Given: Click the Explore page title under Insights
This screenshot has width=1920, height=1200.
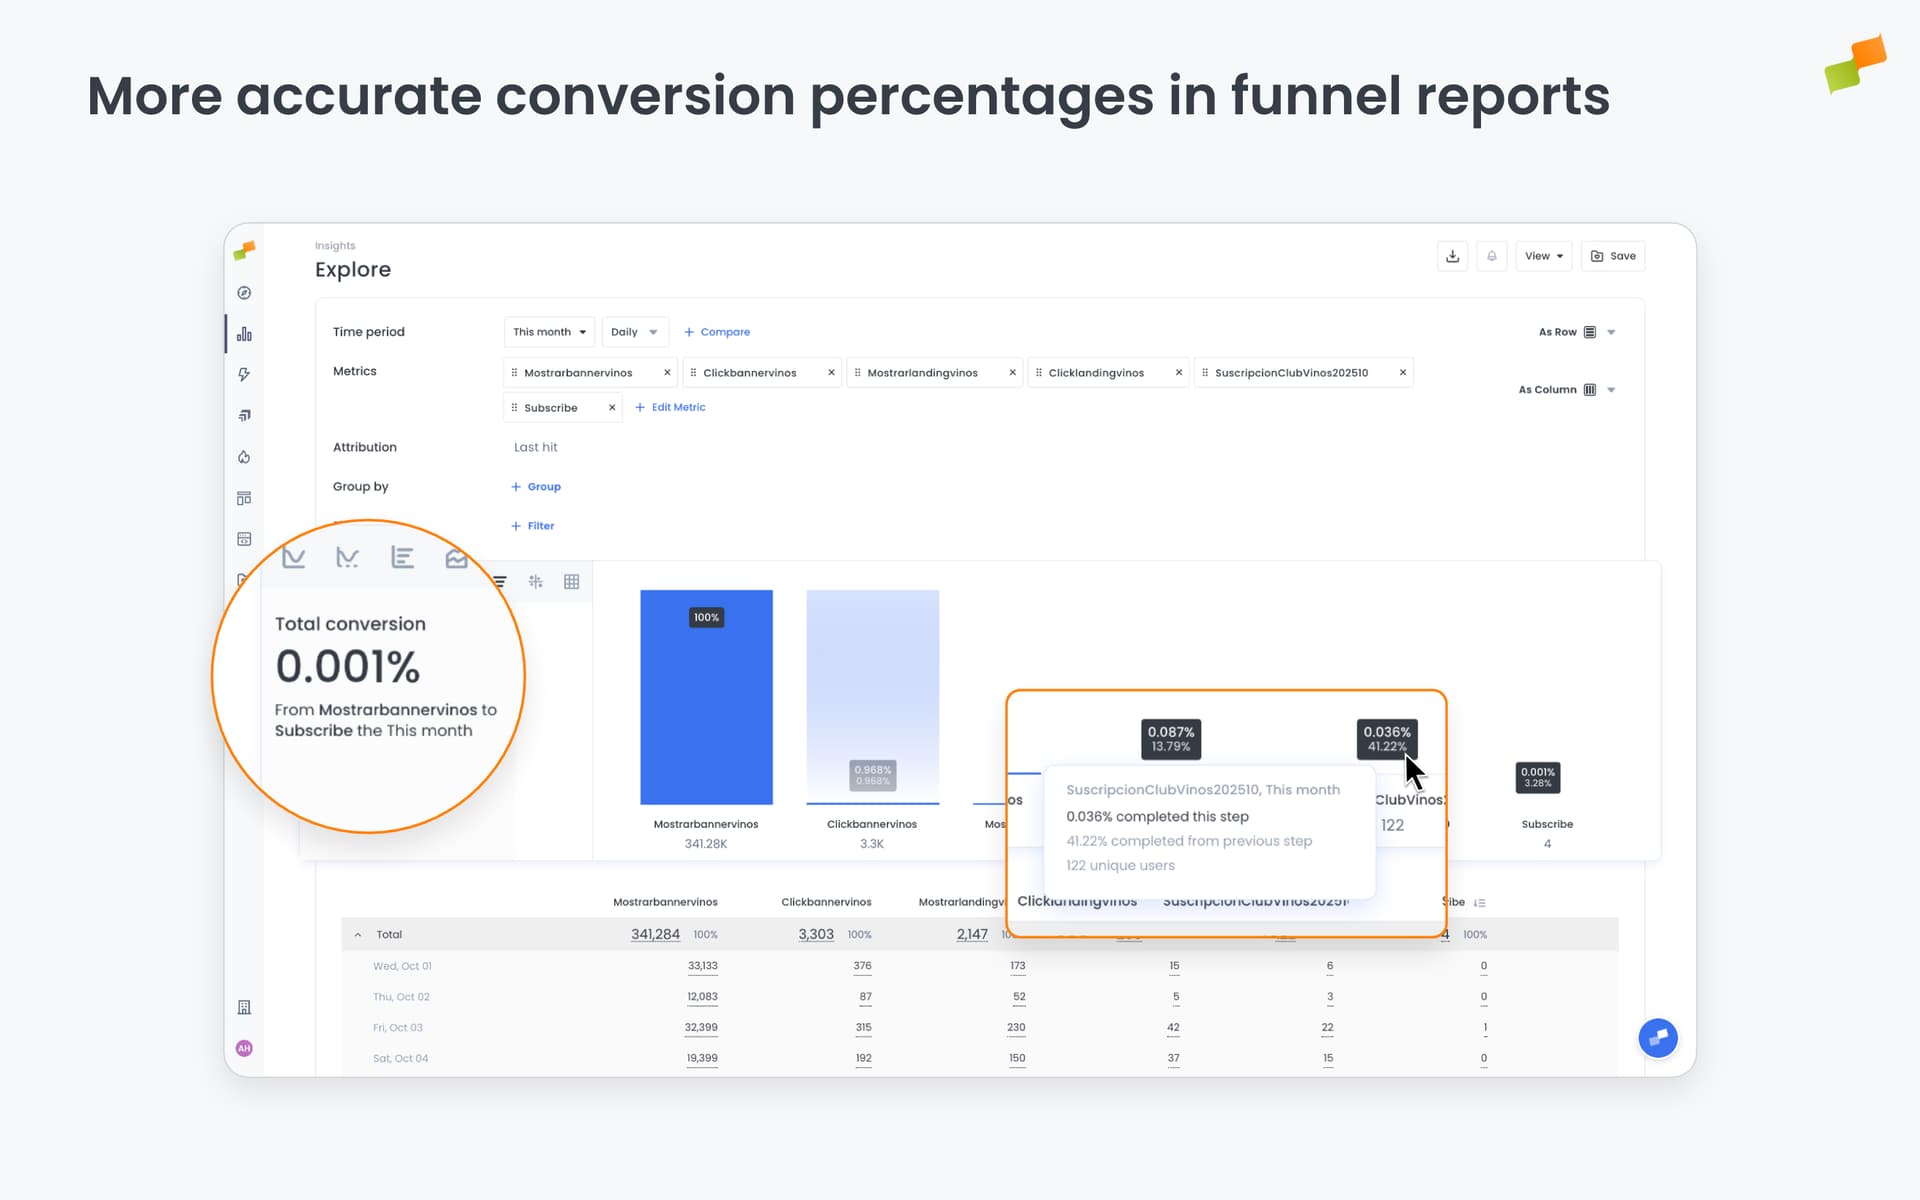Looking at the screenshot, I should click(352, 269).
